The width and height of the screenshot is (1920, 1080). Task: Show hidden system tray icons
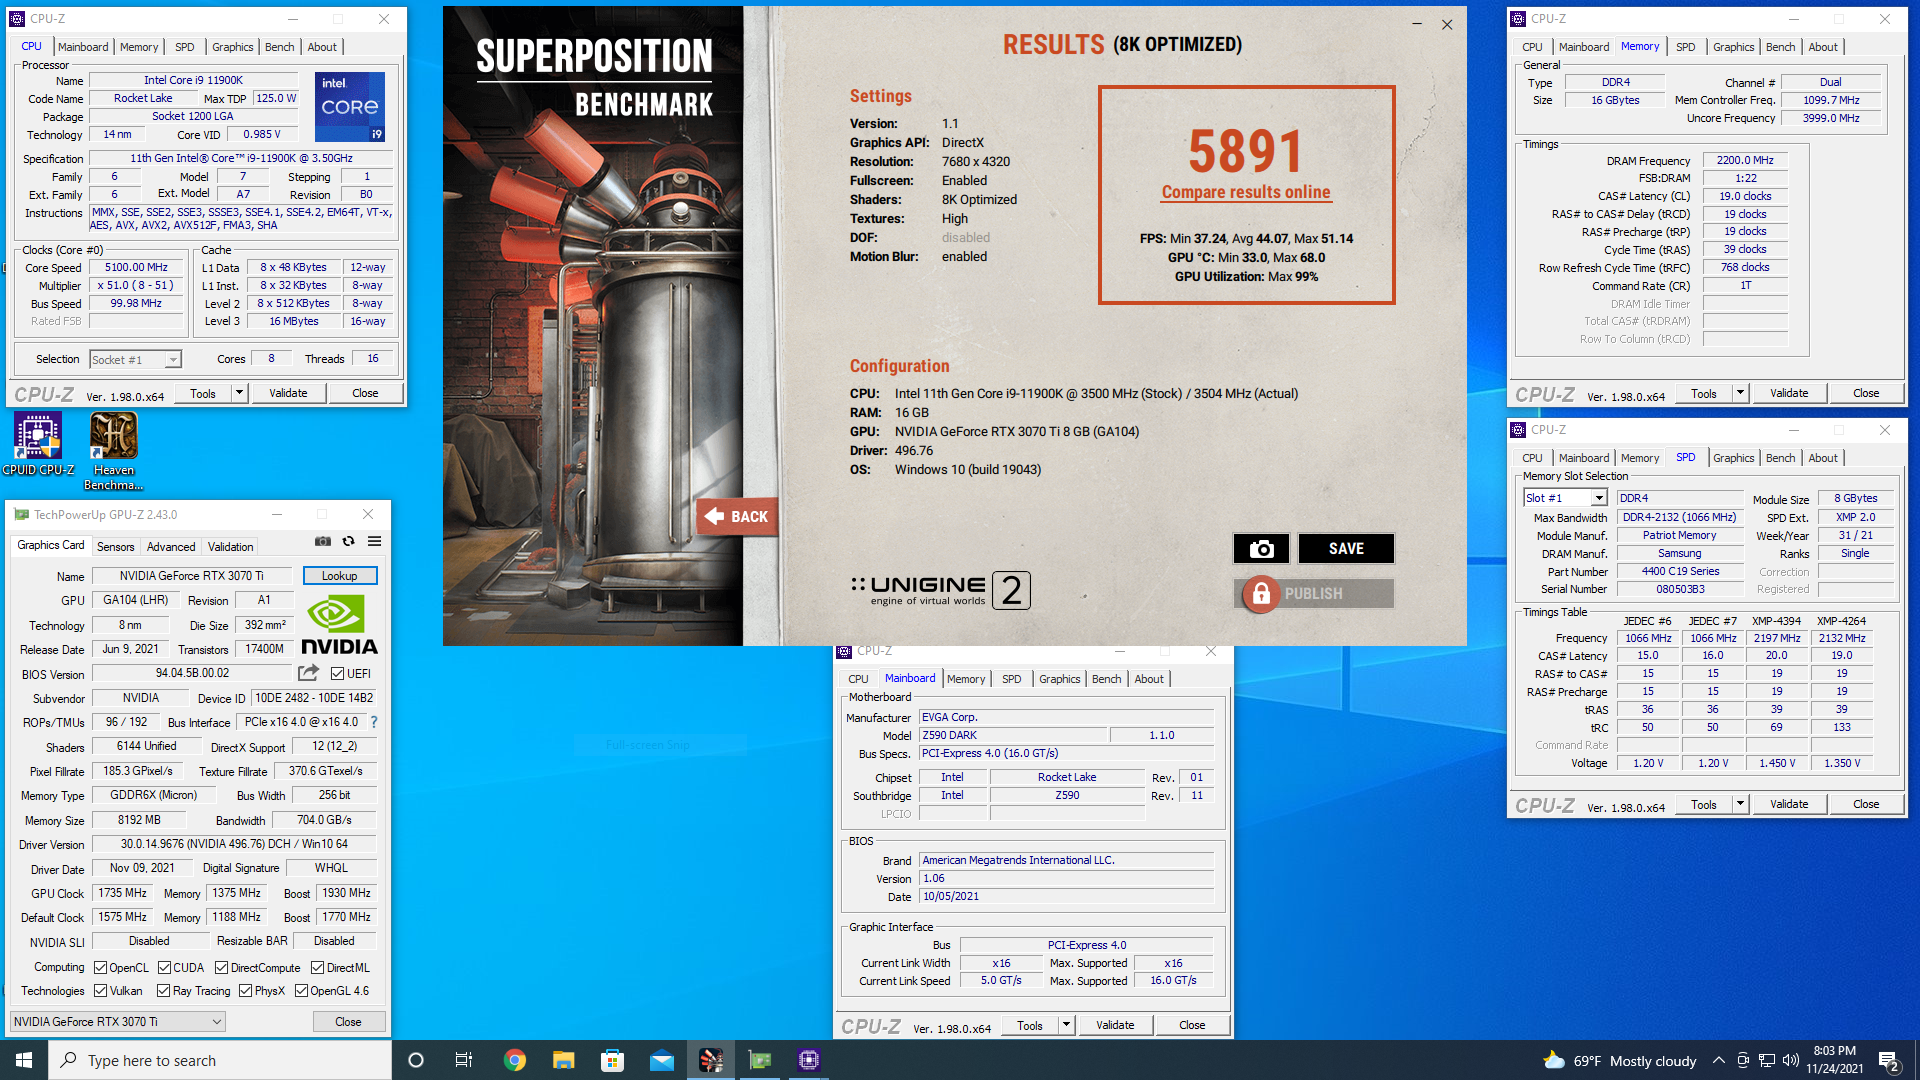point(1718,1060)
